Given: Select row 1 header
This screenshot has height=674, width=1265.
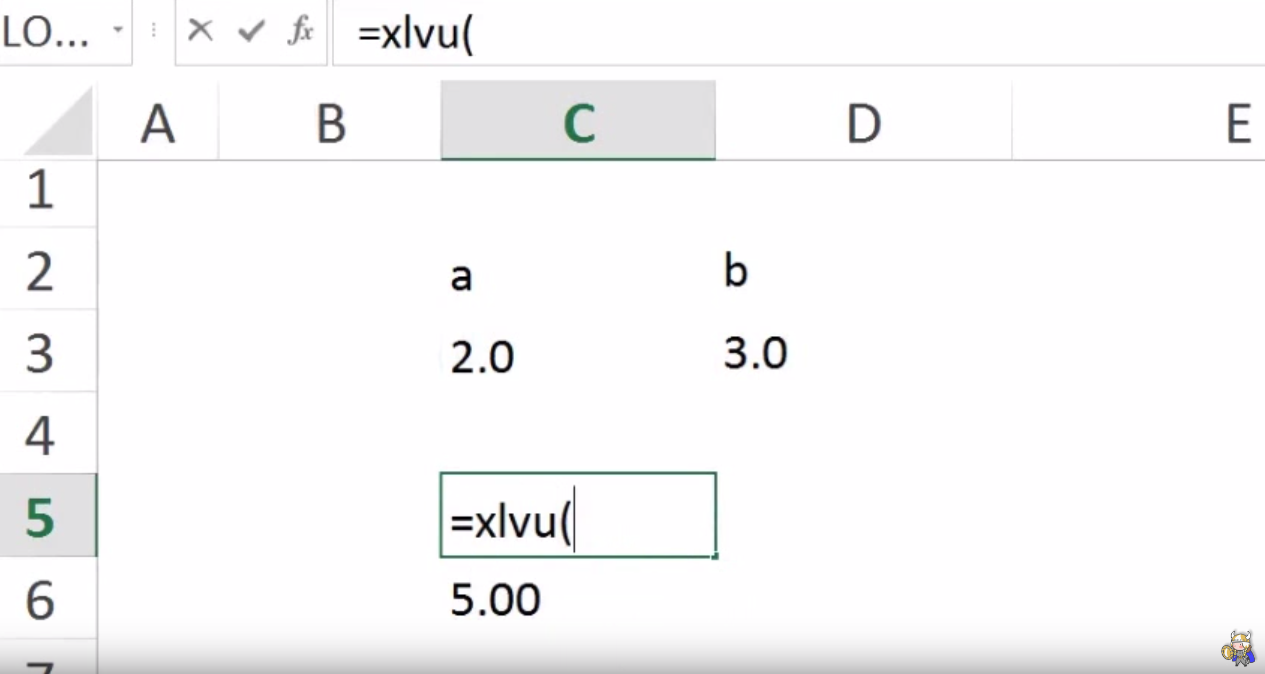Looking at the screenshot, I should coord(40,190).
